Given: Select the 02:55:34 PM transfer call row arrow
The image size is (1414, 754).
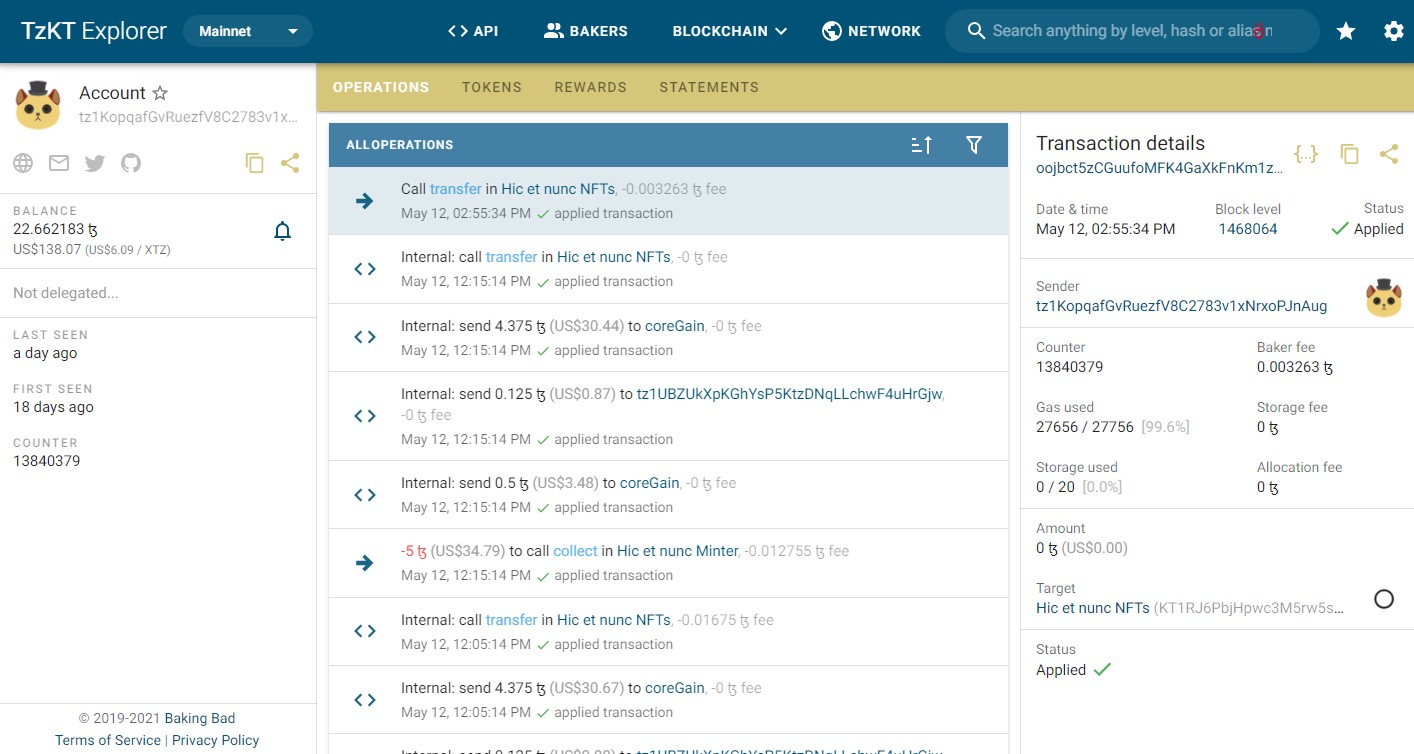Looking at the screenshot, I should point(365,201).
